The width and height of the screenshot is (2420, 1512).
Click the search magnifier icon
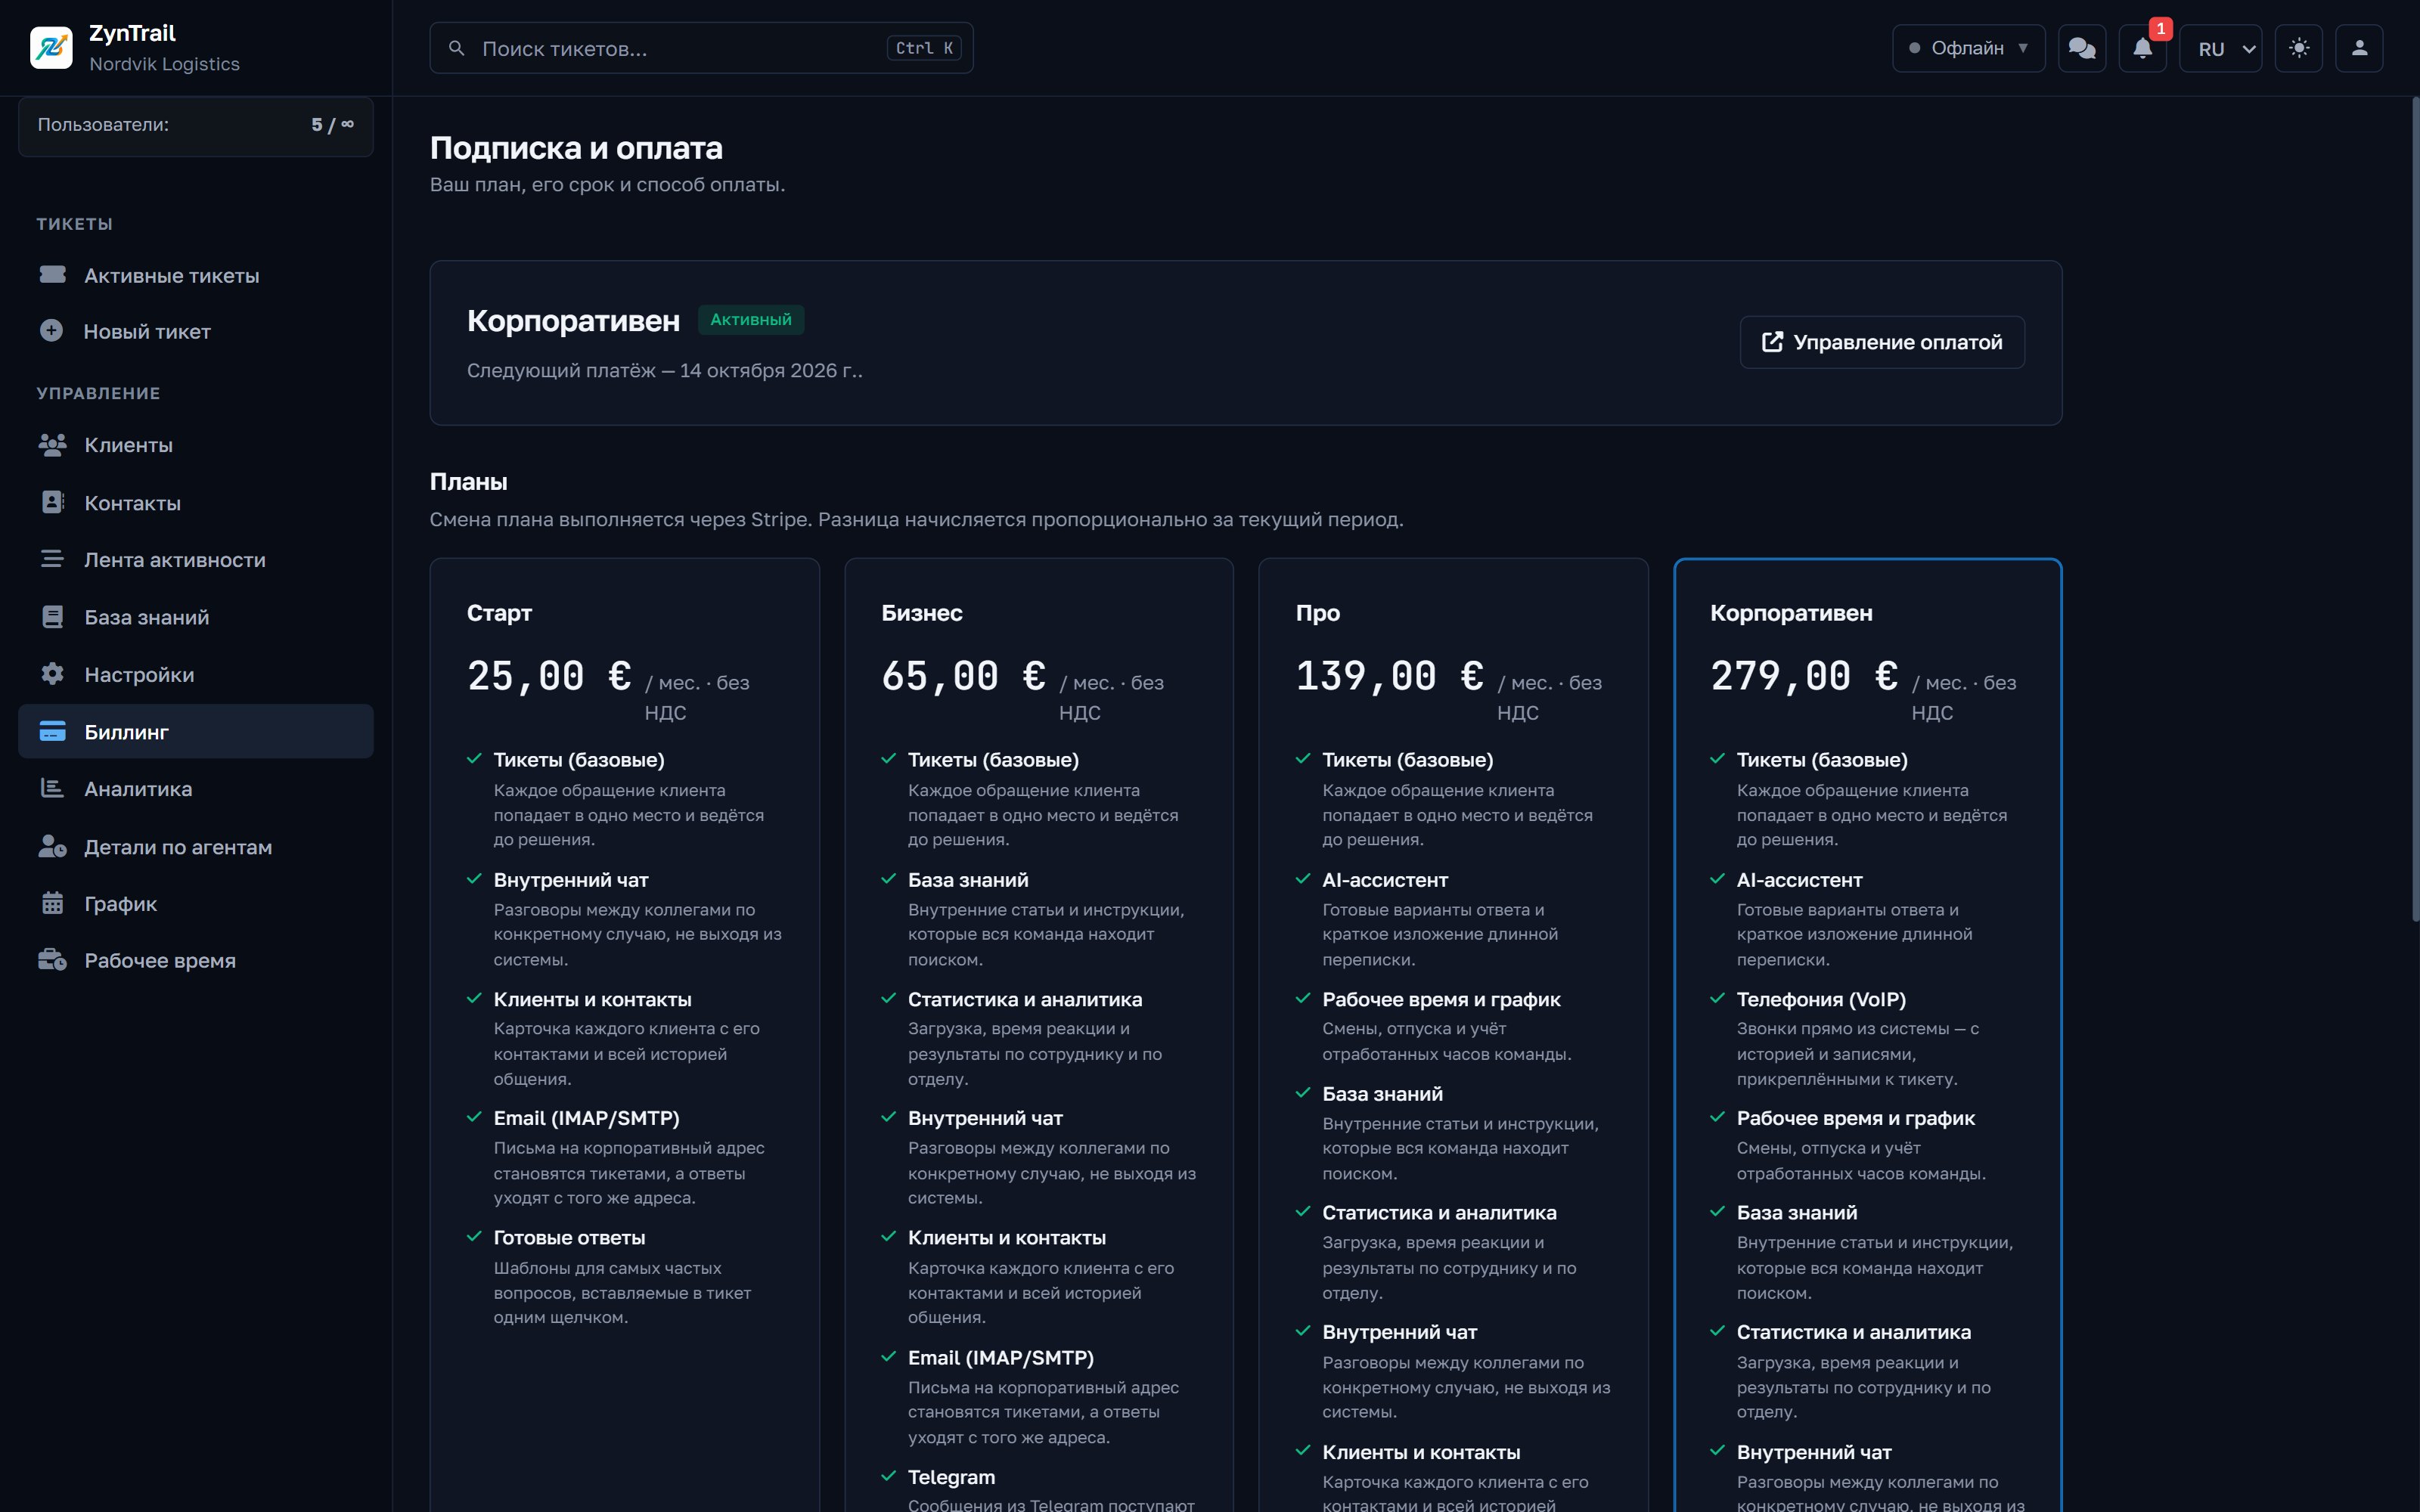456,48
